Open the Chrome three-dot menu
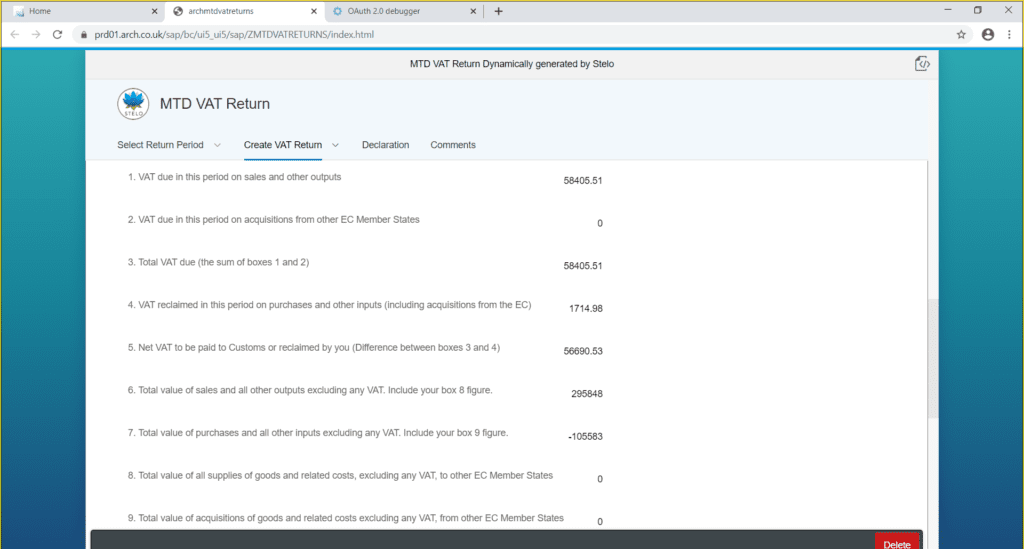 tap(1010, 34)
